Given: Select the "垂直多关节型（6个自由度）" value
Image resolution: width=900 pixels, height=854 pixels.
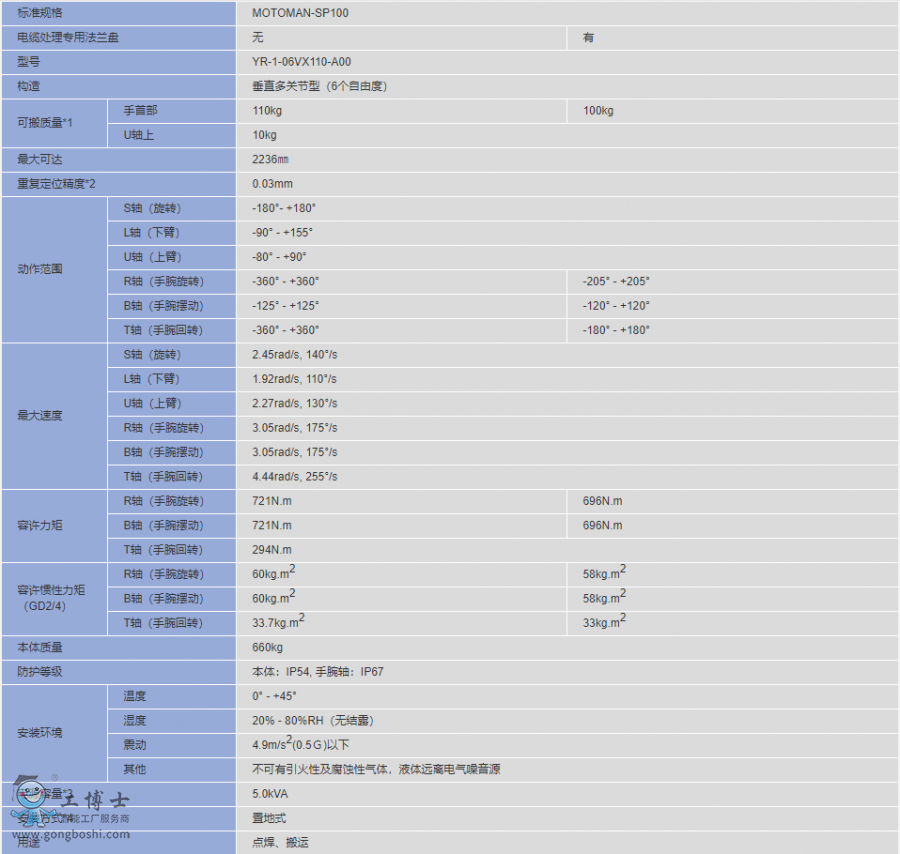Looking at the screenshot, I should tap(320, 86).
